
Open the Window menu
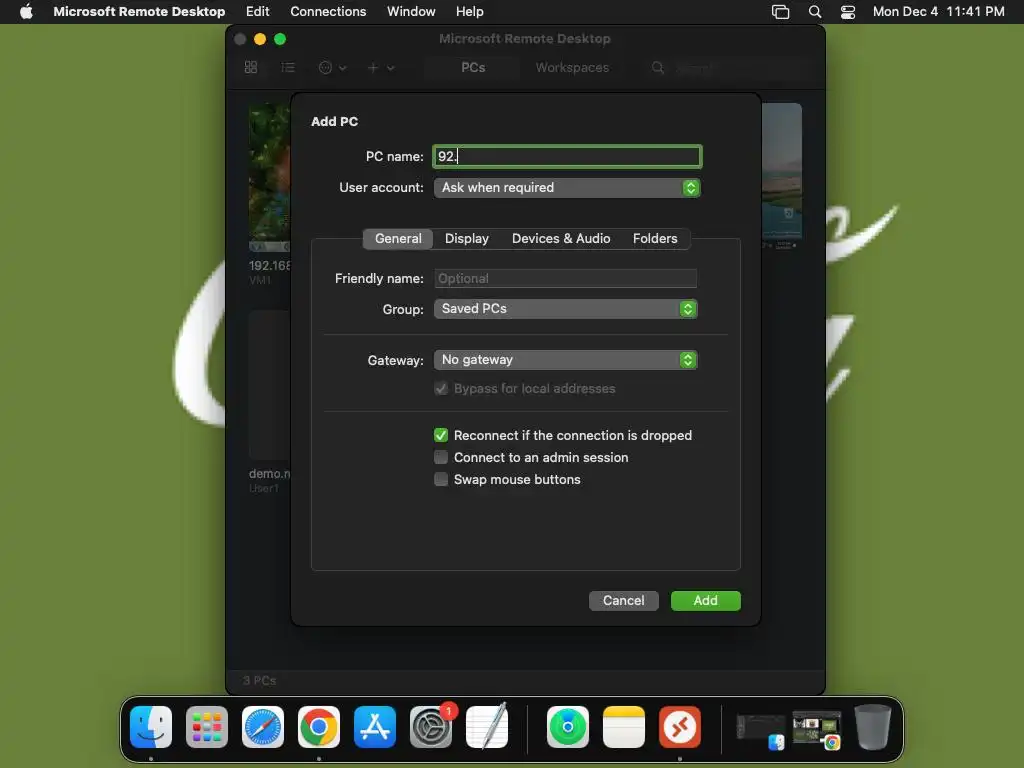(x=411, y=11)
